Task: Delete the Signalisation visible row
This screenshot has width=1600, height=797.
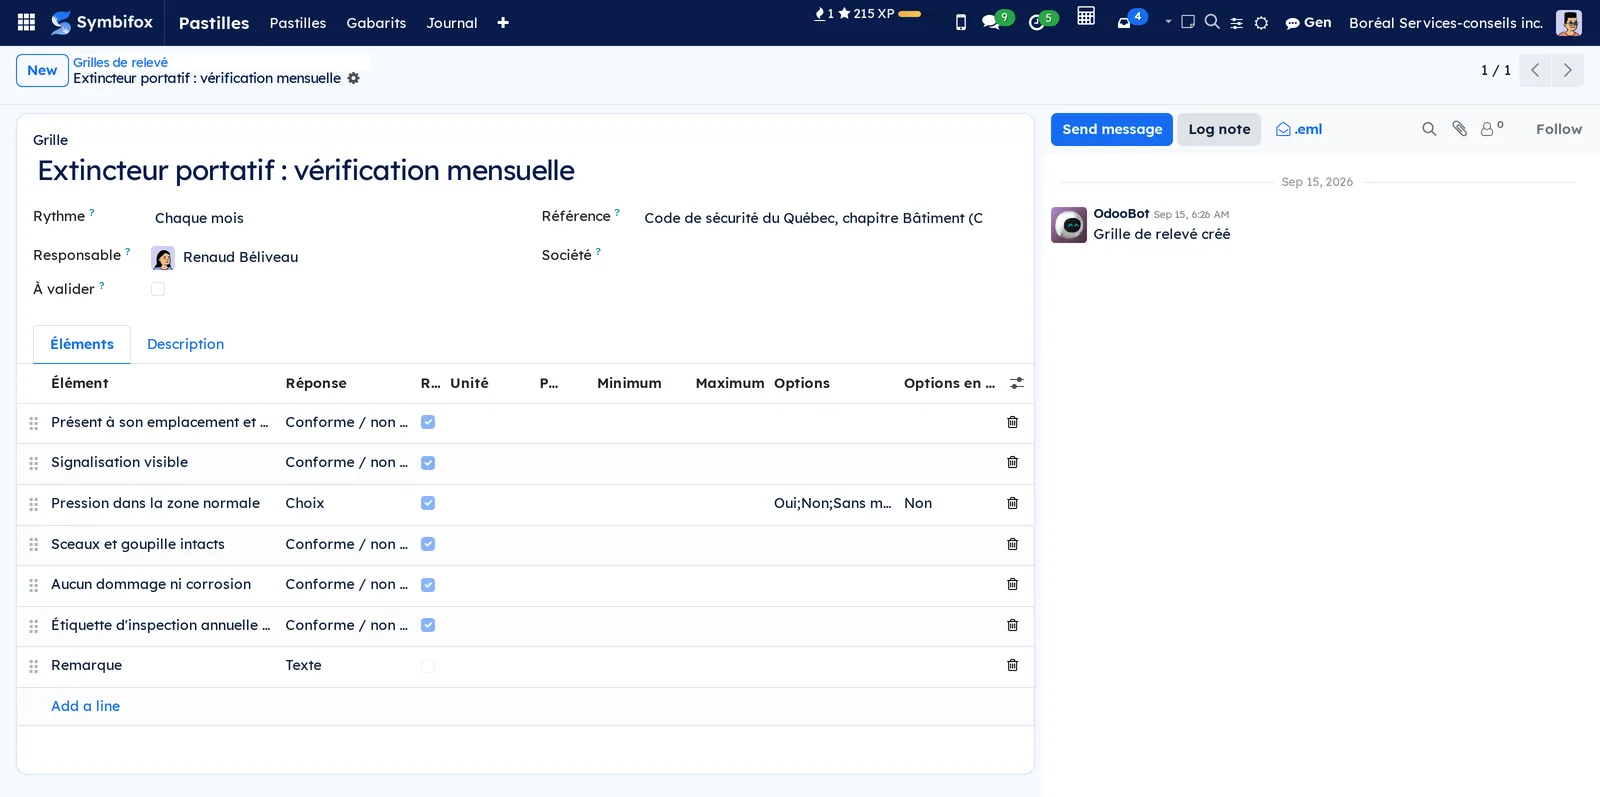Action: (1012, 462)
